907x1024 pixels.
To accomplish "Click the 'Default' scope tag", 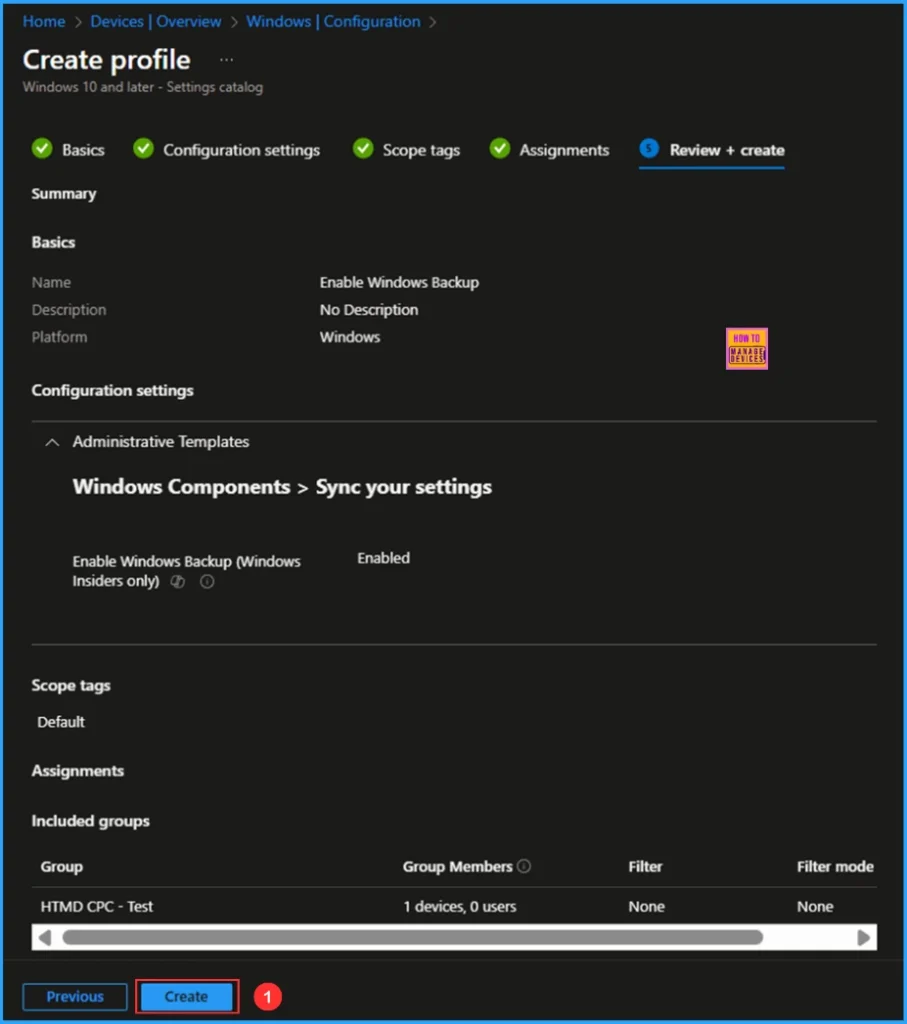I will pyautogui.click(x=61, y=722).
